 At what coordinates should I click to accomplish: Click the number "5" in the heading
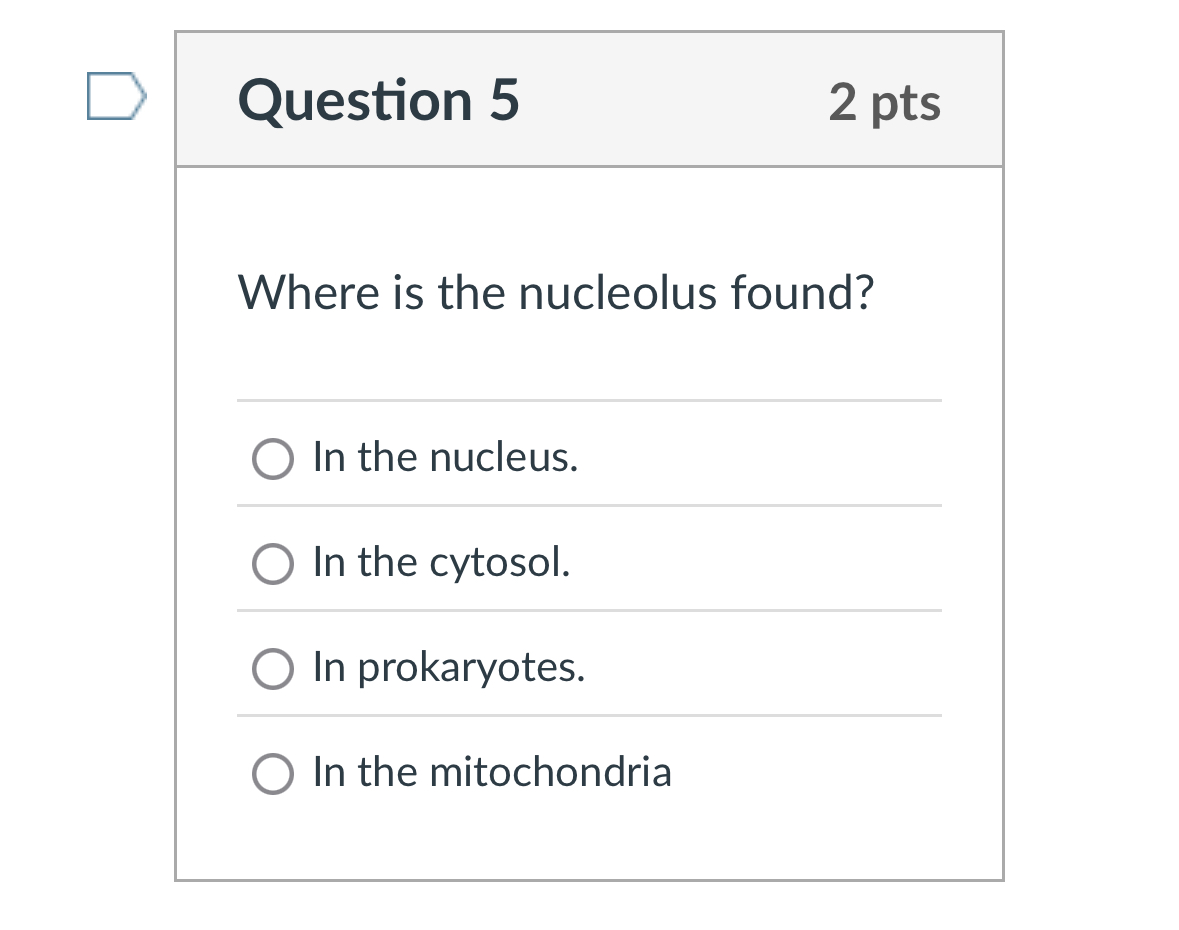coord(504,101)
